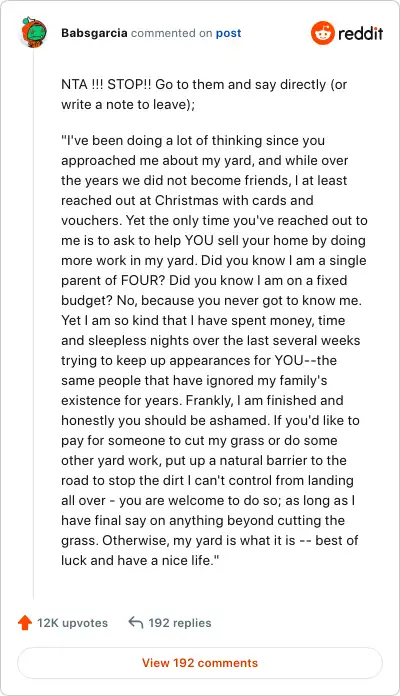Click the orange Reddit Snoo logo
Viewport: 400px width, 696px height.
(x=323, y=33)
